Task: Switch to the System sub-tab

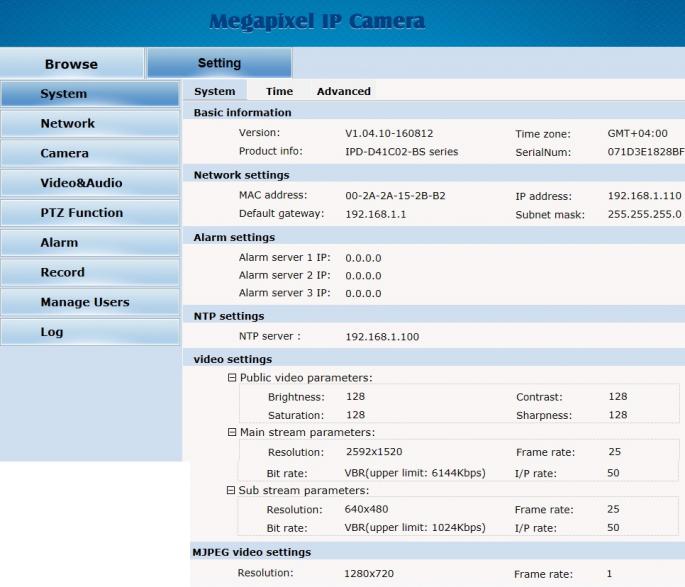Action: click(214, 91)
